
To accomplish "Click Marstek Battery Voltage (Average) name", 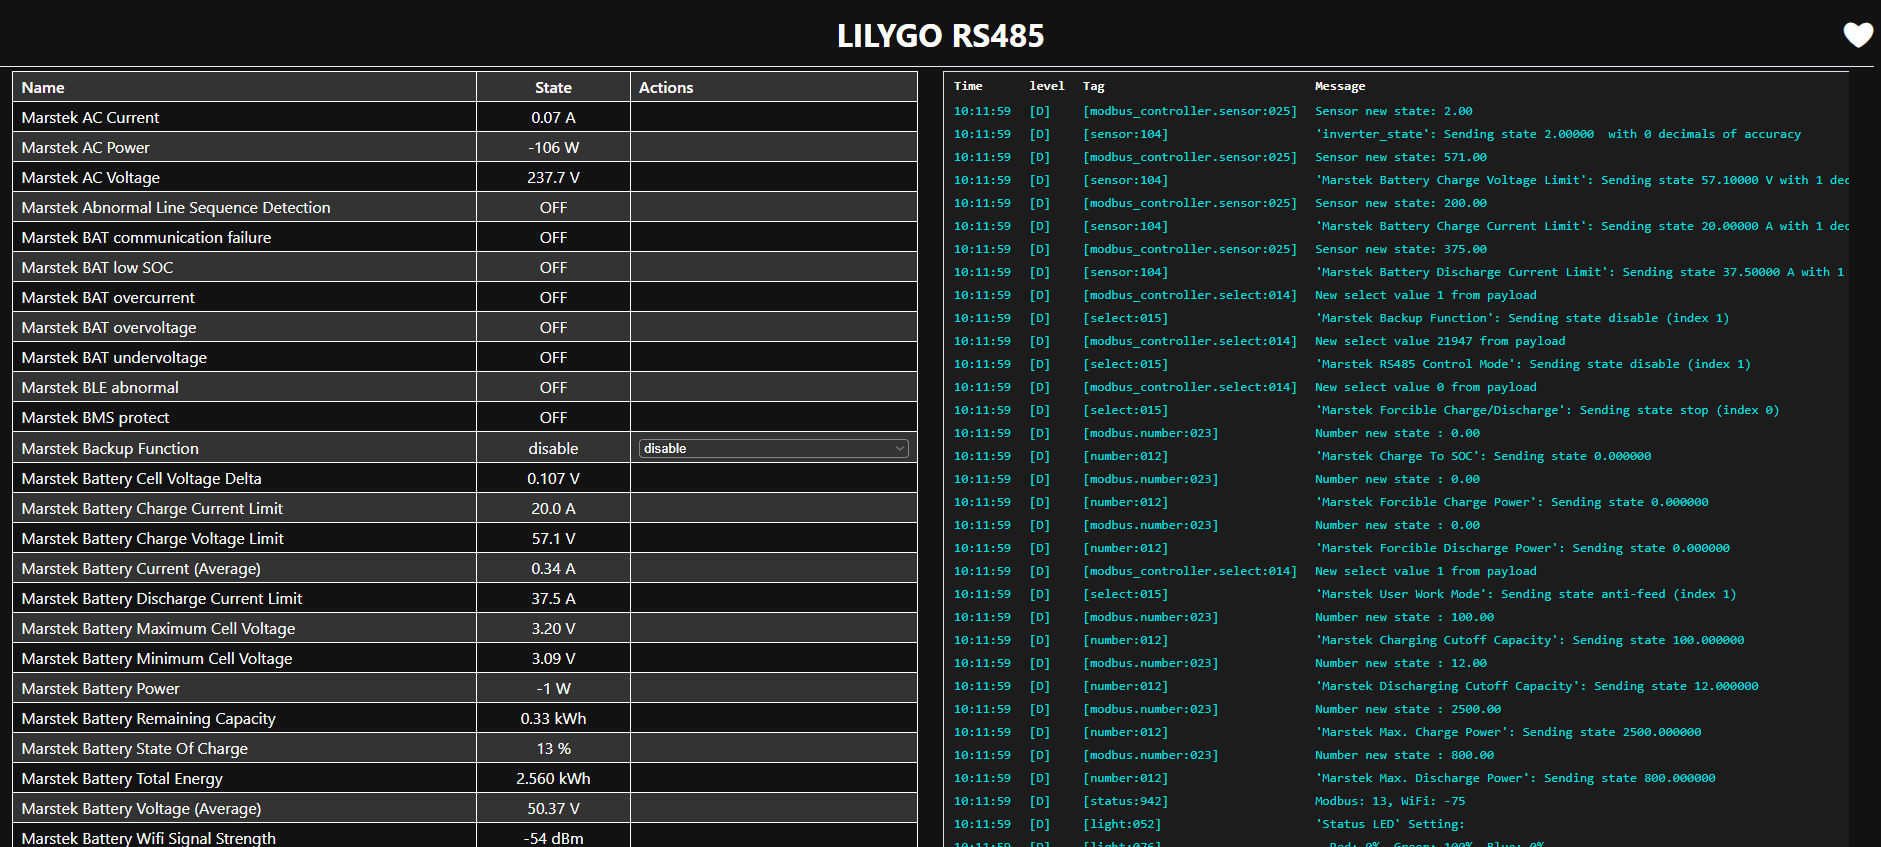I will pos(141,808).
